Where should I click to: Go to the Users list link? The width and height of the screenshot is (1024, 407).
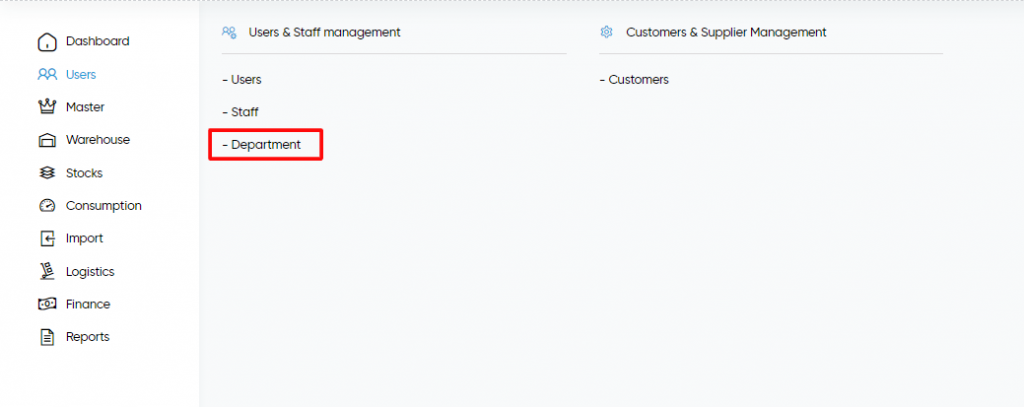tap(242, 80)
